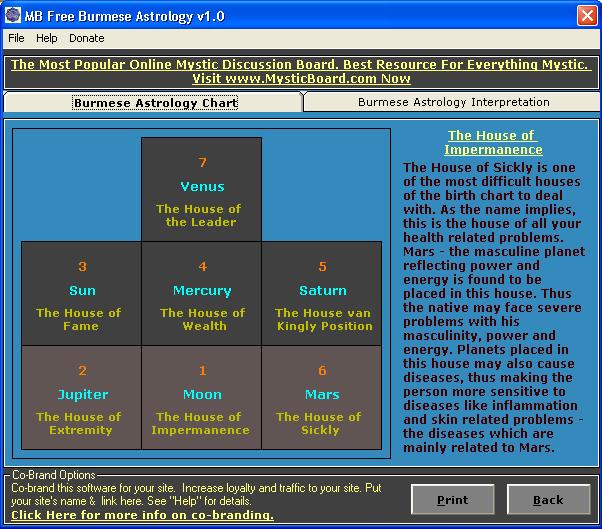Switch to Burmese Astrology Interpretation tab
The height and width of the screenshot is (529, 602).
tap(453, 102)
